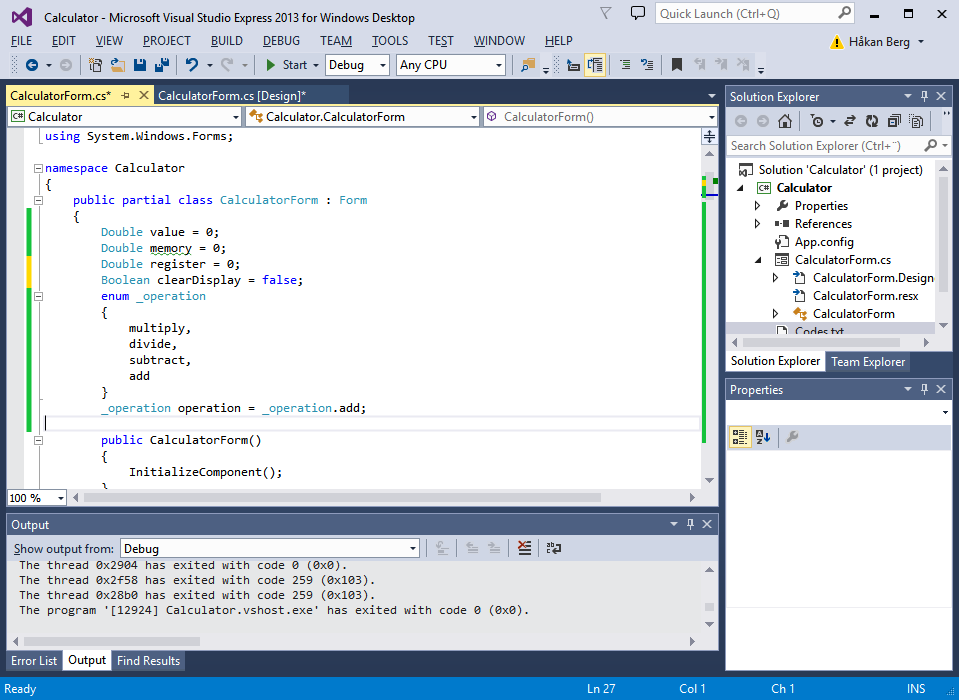Open the CalculatorForm() member dropdown
The height and width of the screenshot is (700, 959).
tap(601, 117)
